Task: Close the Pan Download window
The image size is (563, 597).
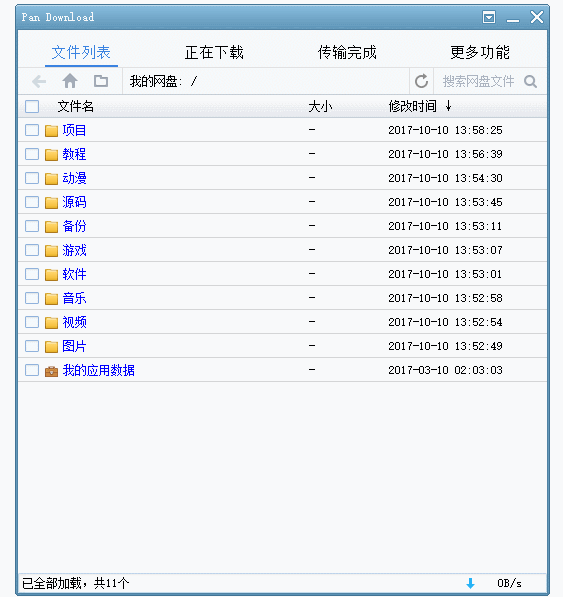Action: point(537,17)
